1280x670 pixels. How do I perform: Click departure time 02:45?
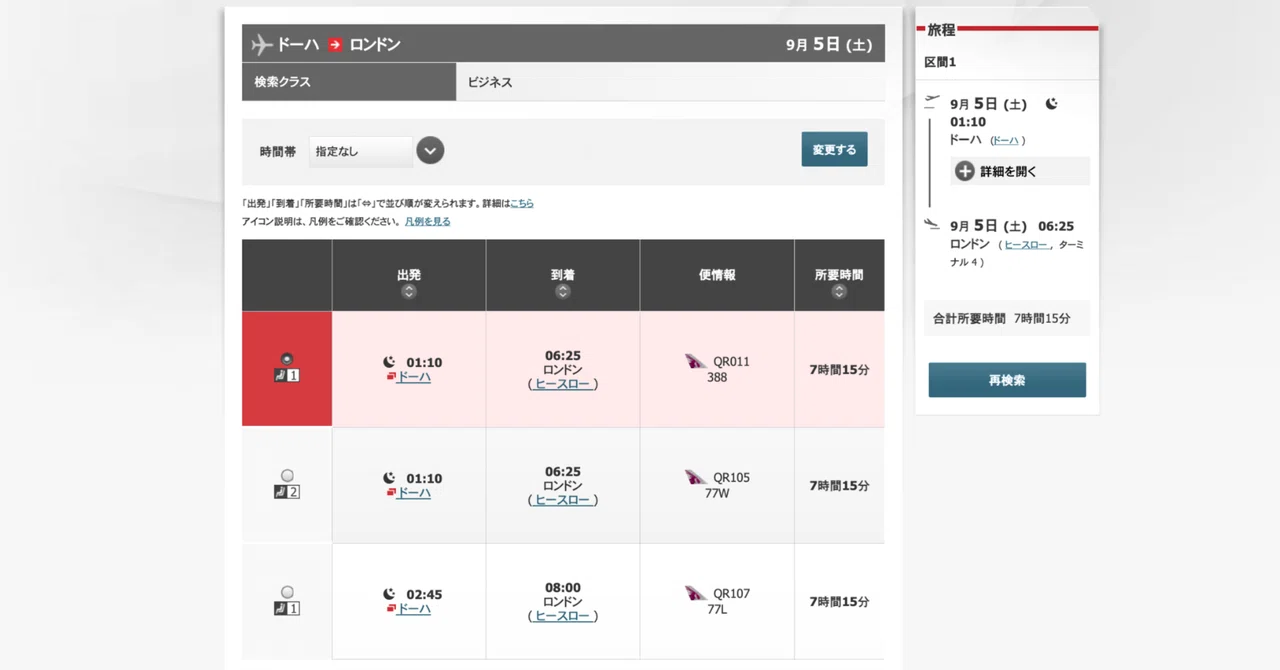point(424,594)
